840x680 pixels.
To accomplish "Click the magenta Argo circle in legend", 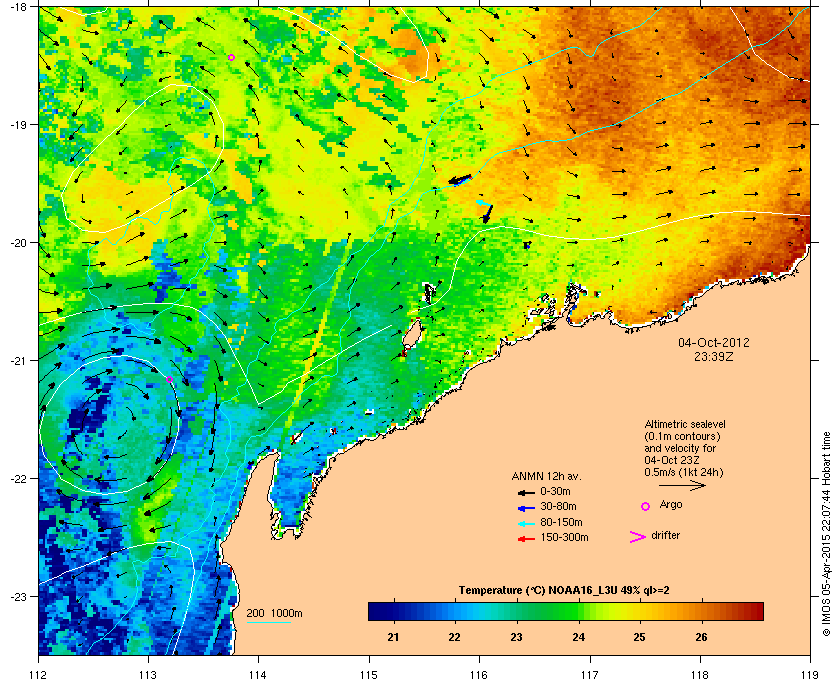I will [x=646, y=506].
